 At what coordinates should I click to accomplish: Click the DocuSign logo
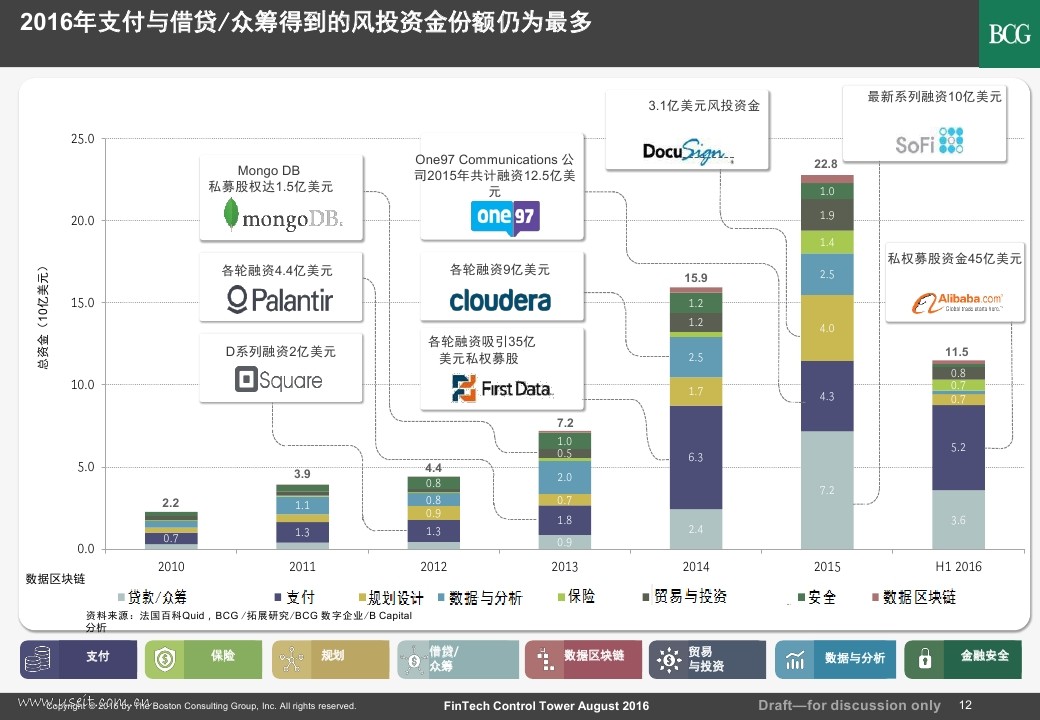point(688,151)
